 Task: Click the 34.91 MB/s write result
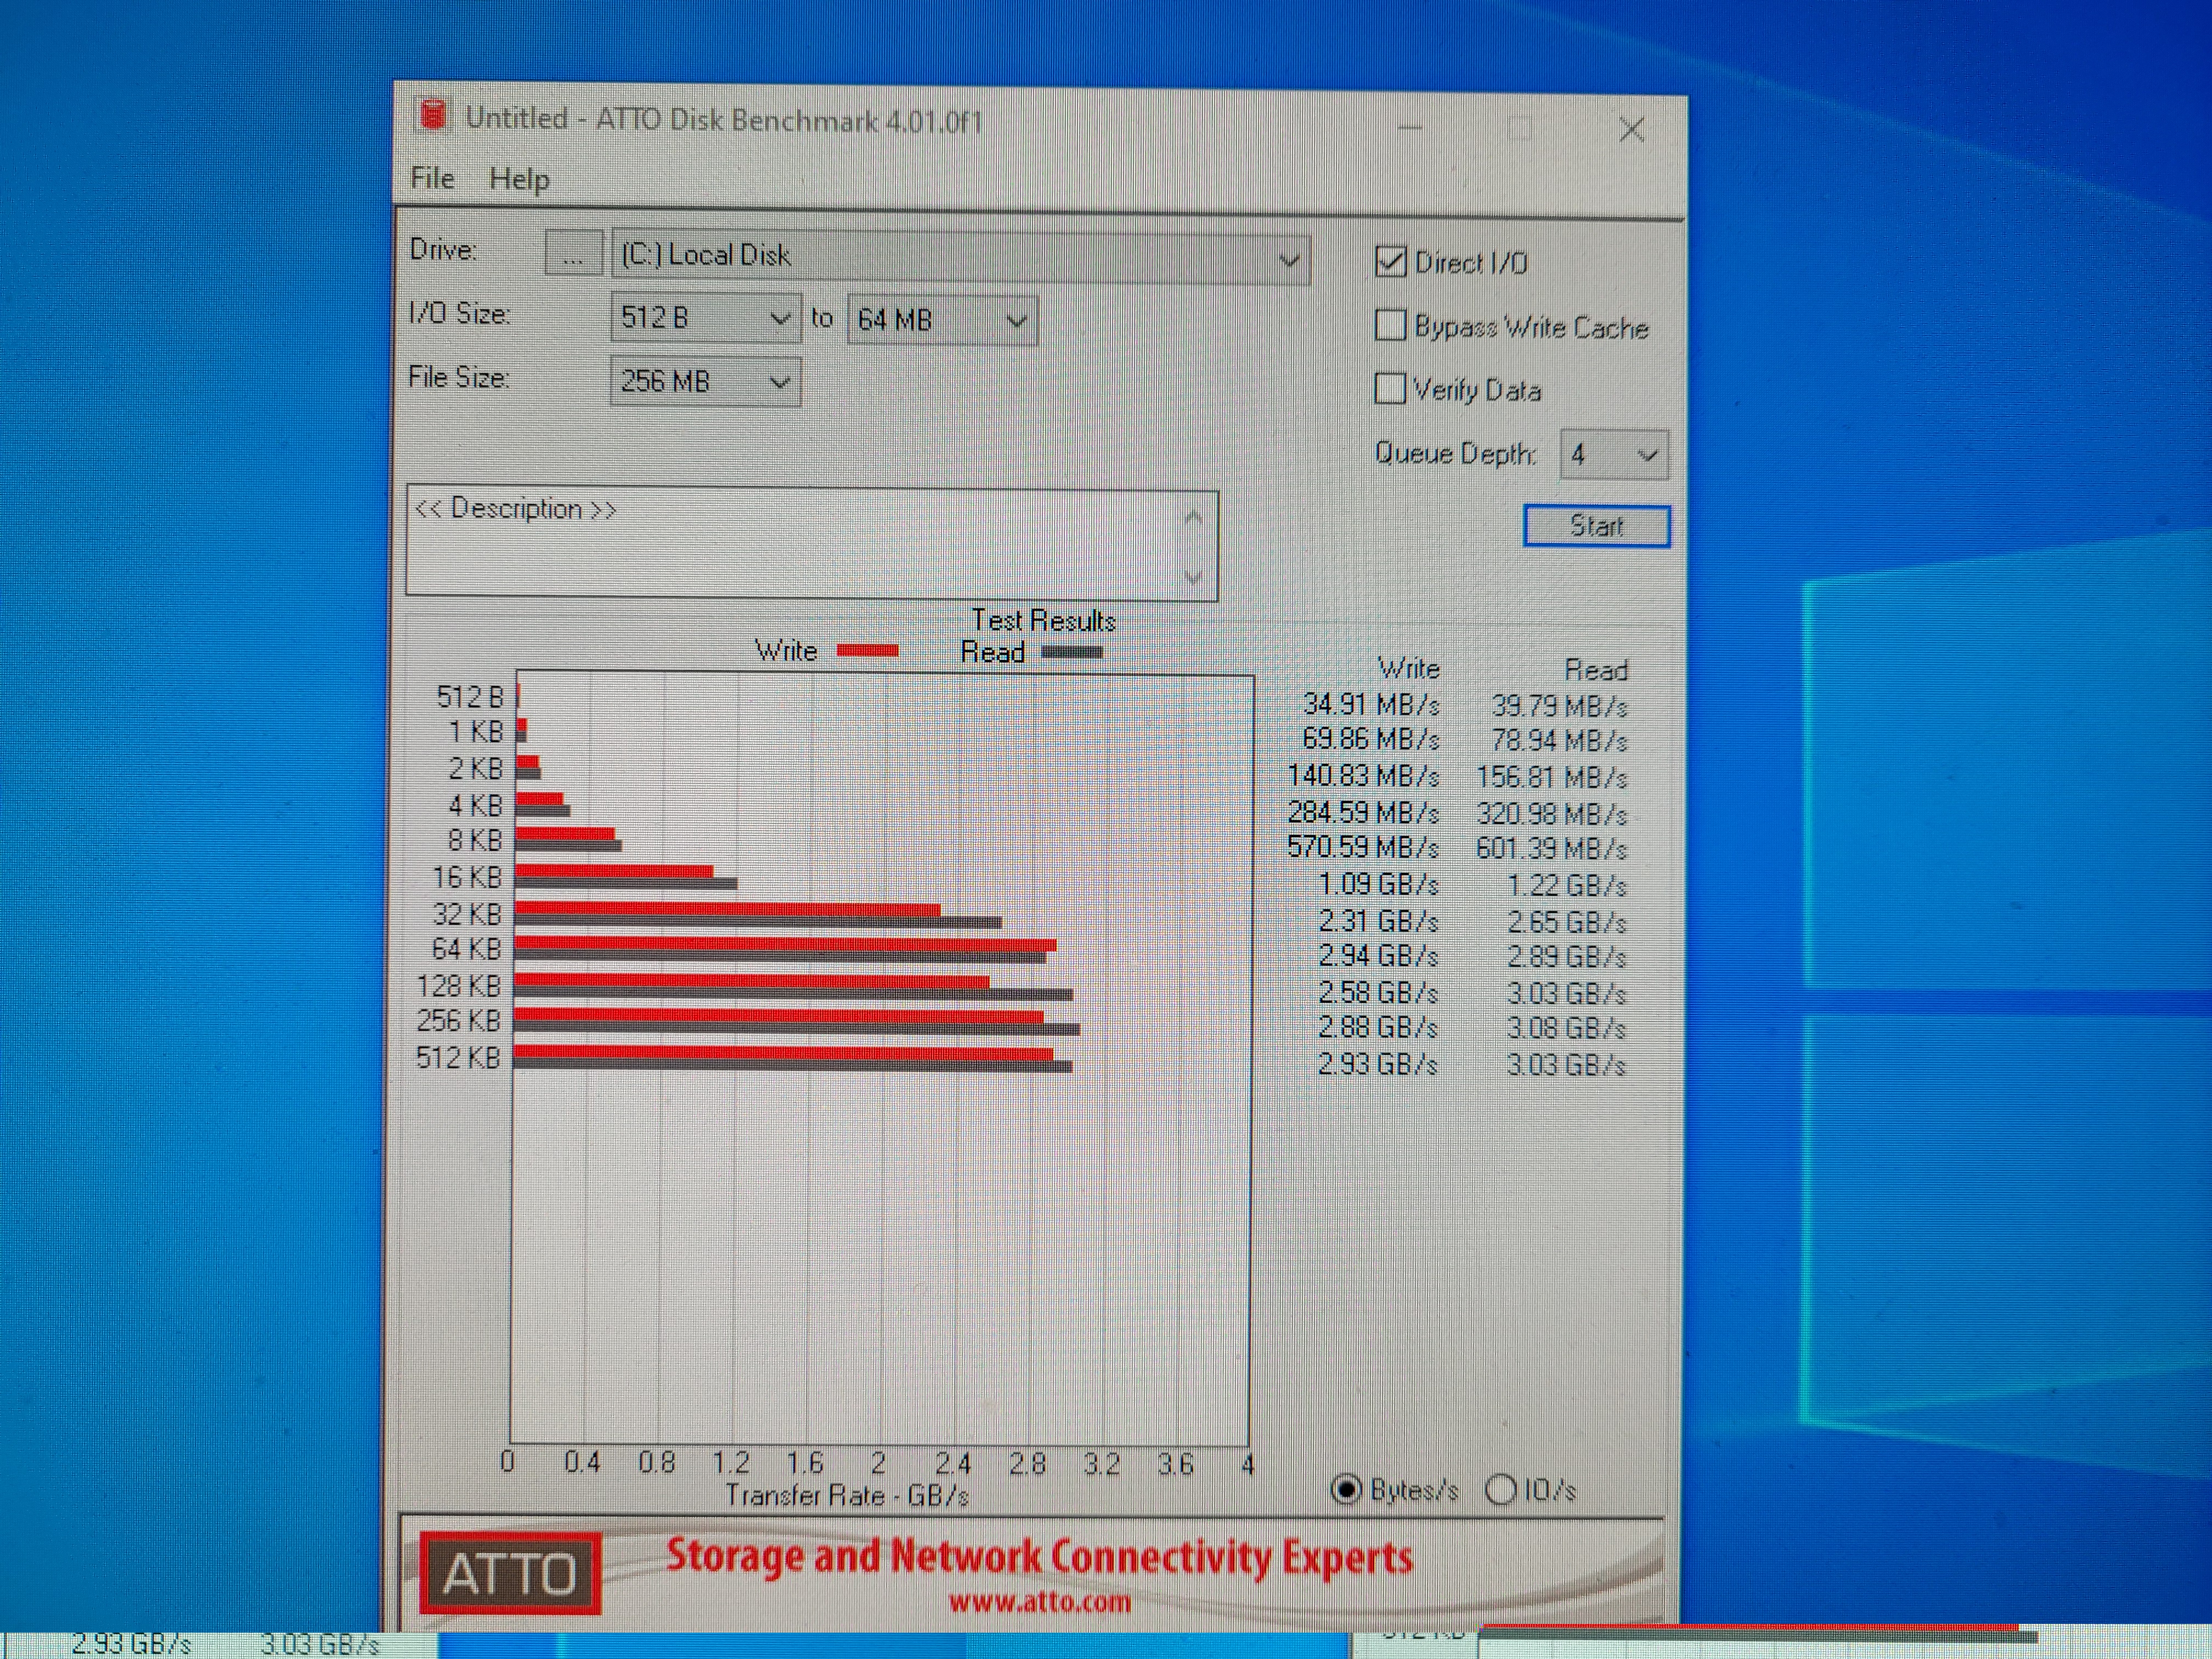(1370, 705)
